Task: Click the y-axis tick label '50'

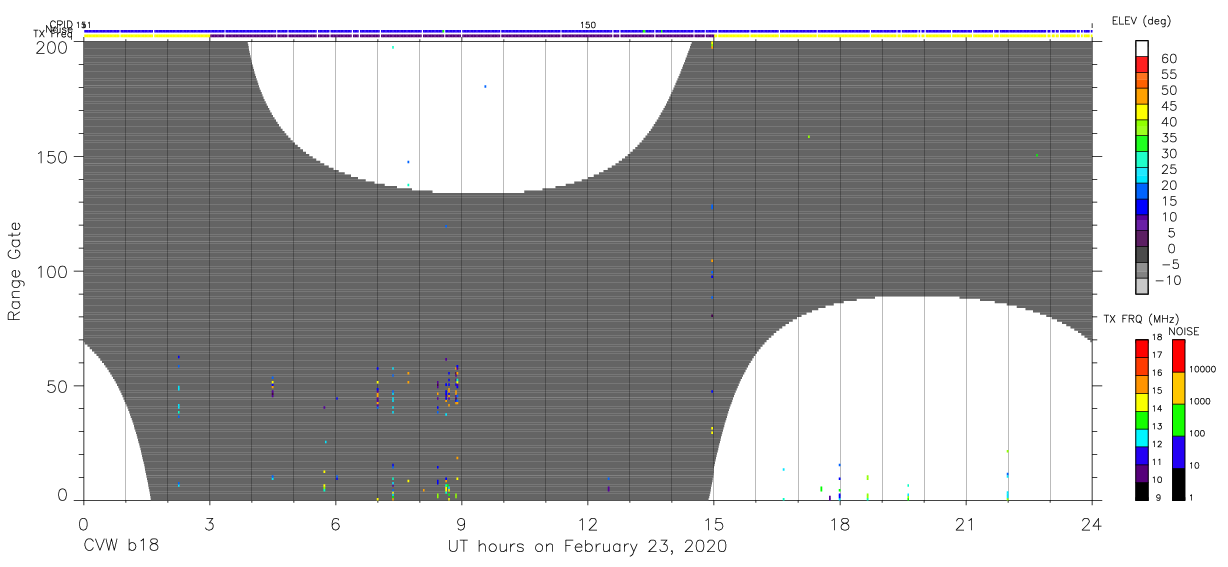Action: 57,385
